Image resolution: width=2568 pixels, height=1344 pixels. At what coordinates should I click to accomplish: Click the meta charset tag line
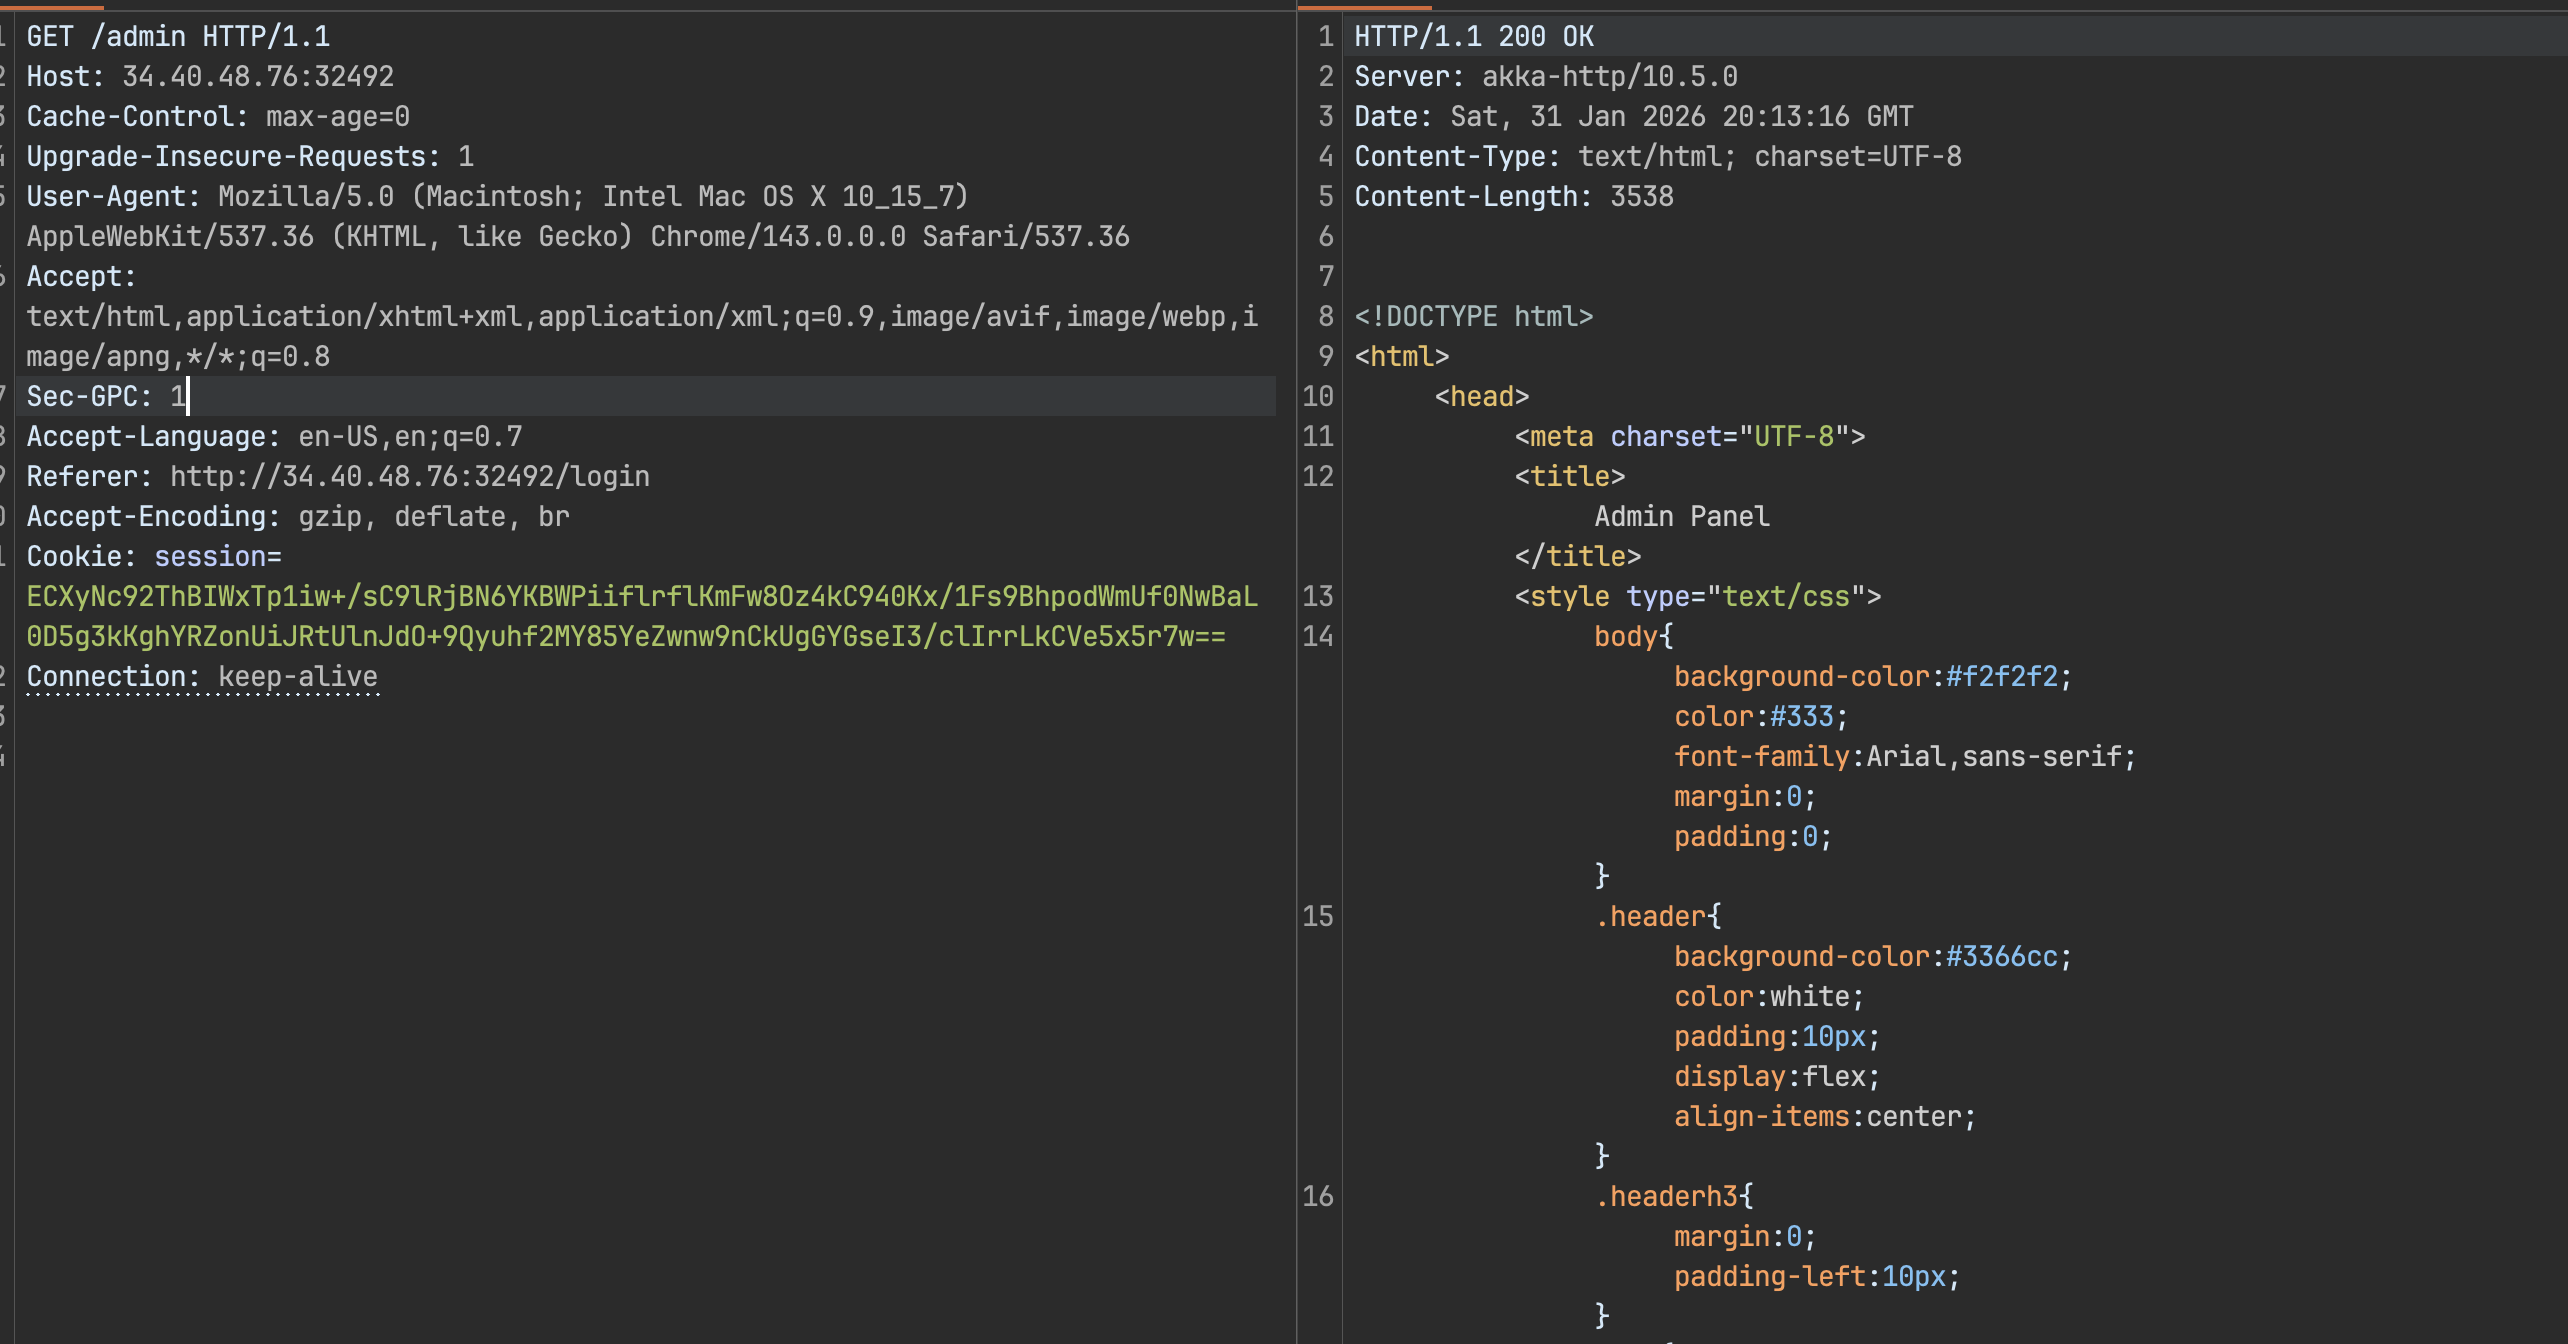coord(1690,437)
